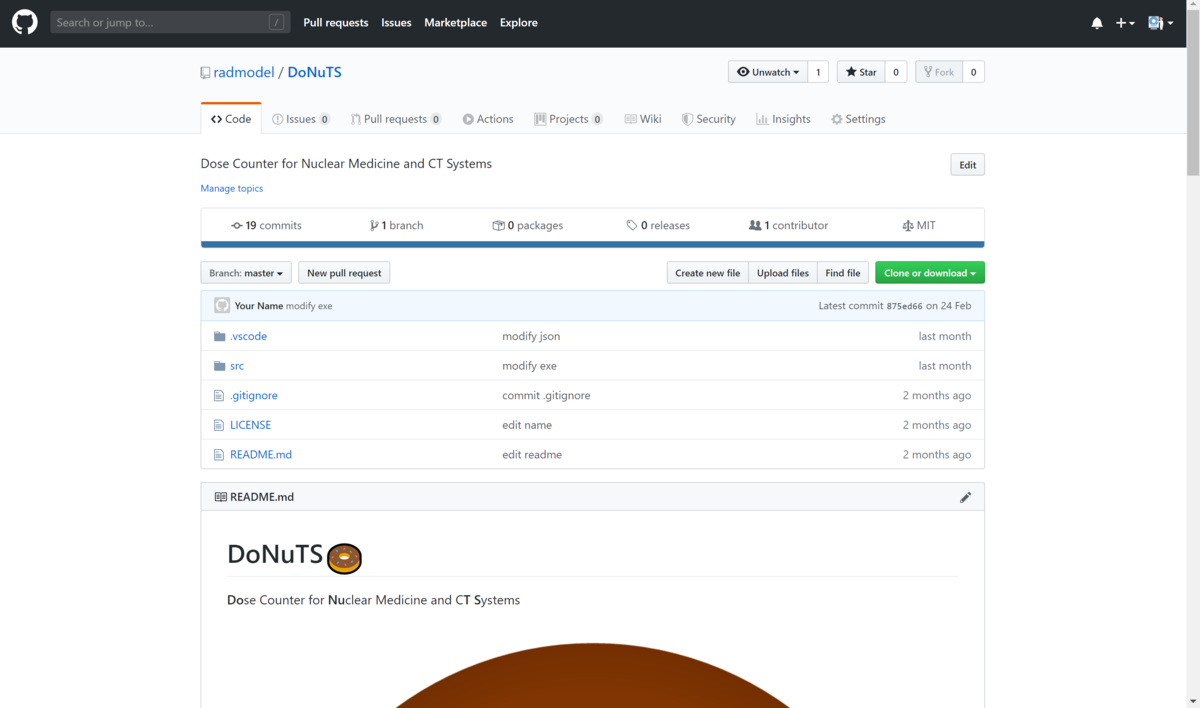
Task: Switch to the Projects tab
Action: point(568,119)
